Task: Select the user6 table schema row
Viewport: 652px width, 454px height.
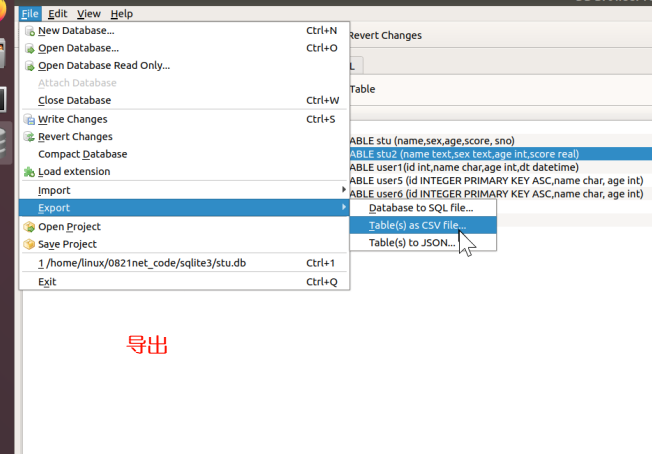Action: pos(501,194)
